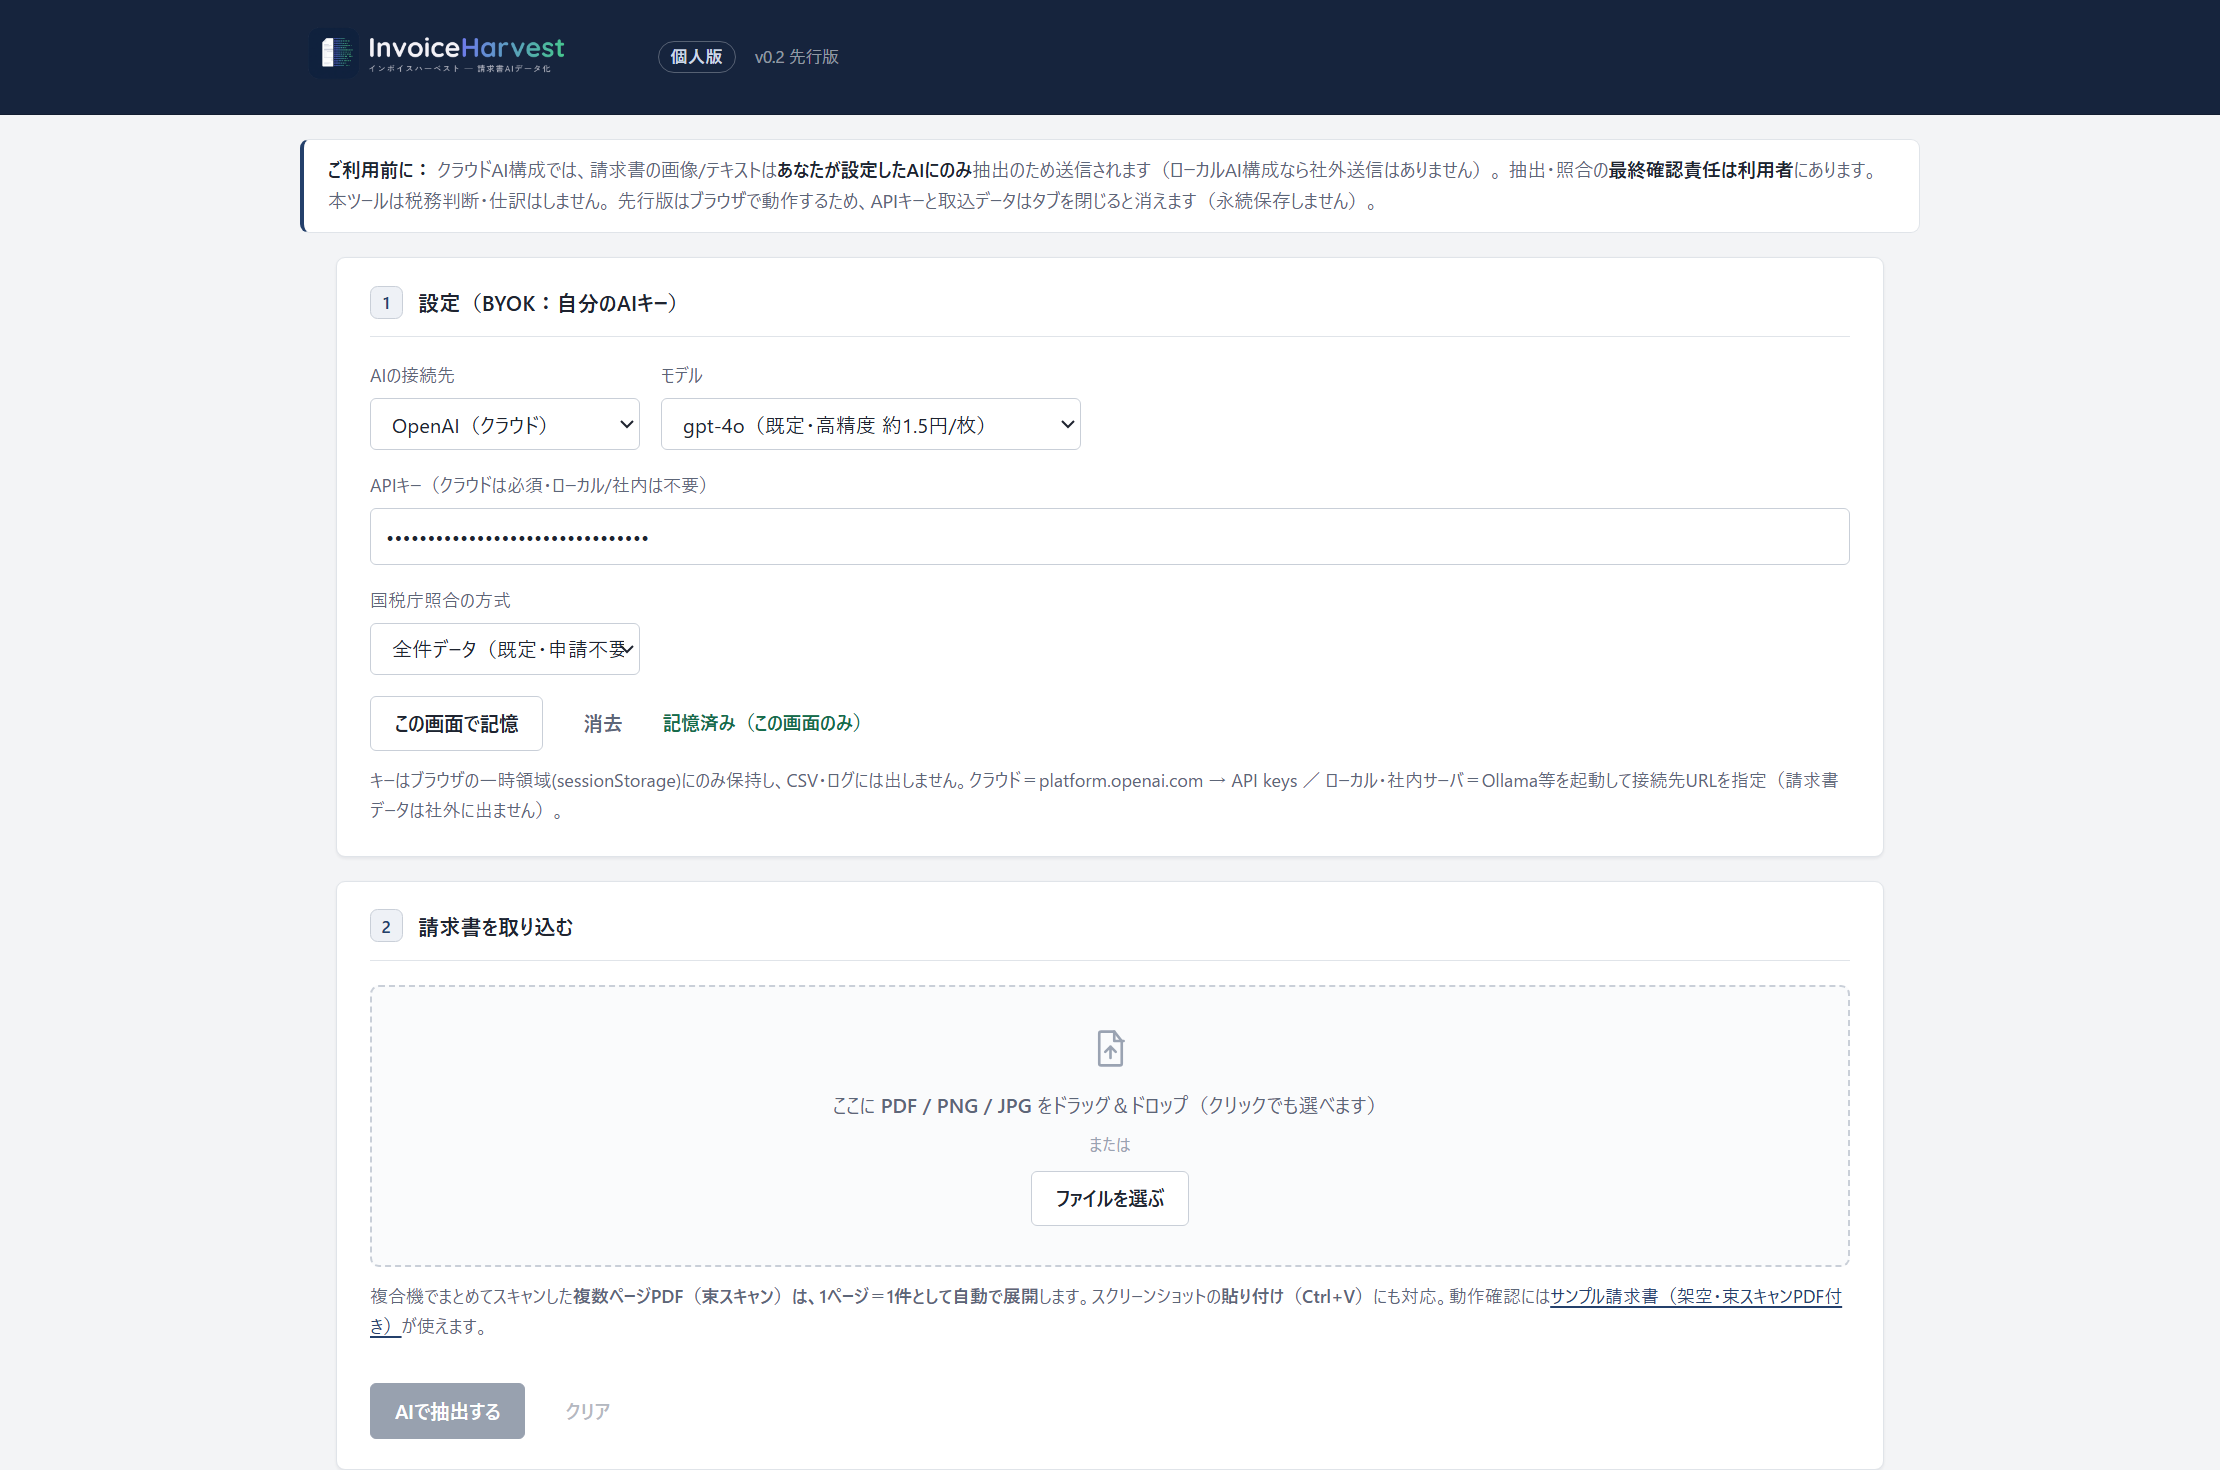The width and height of the screenshot is (2220, 1470).
Task: Click the file upload icon in drop zone
Action: coord(1110,1048)
